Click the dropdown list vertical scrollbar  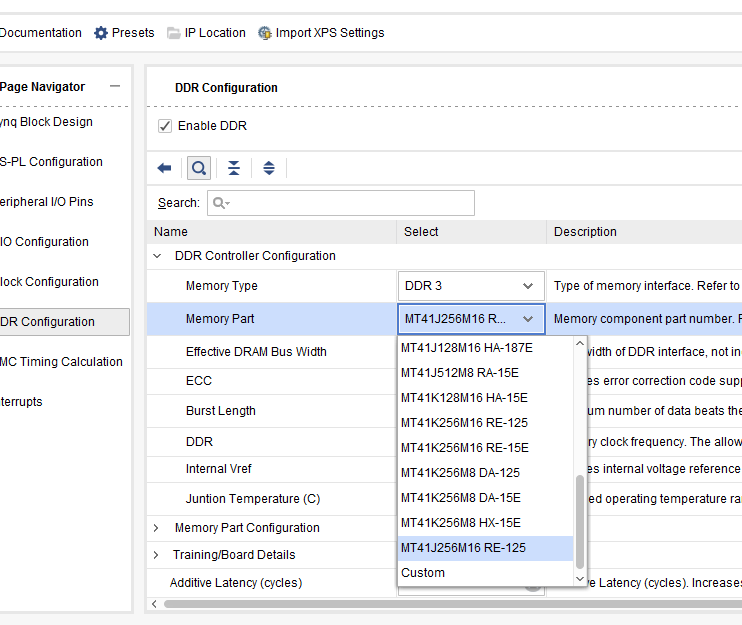coord(579,520)
